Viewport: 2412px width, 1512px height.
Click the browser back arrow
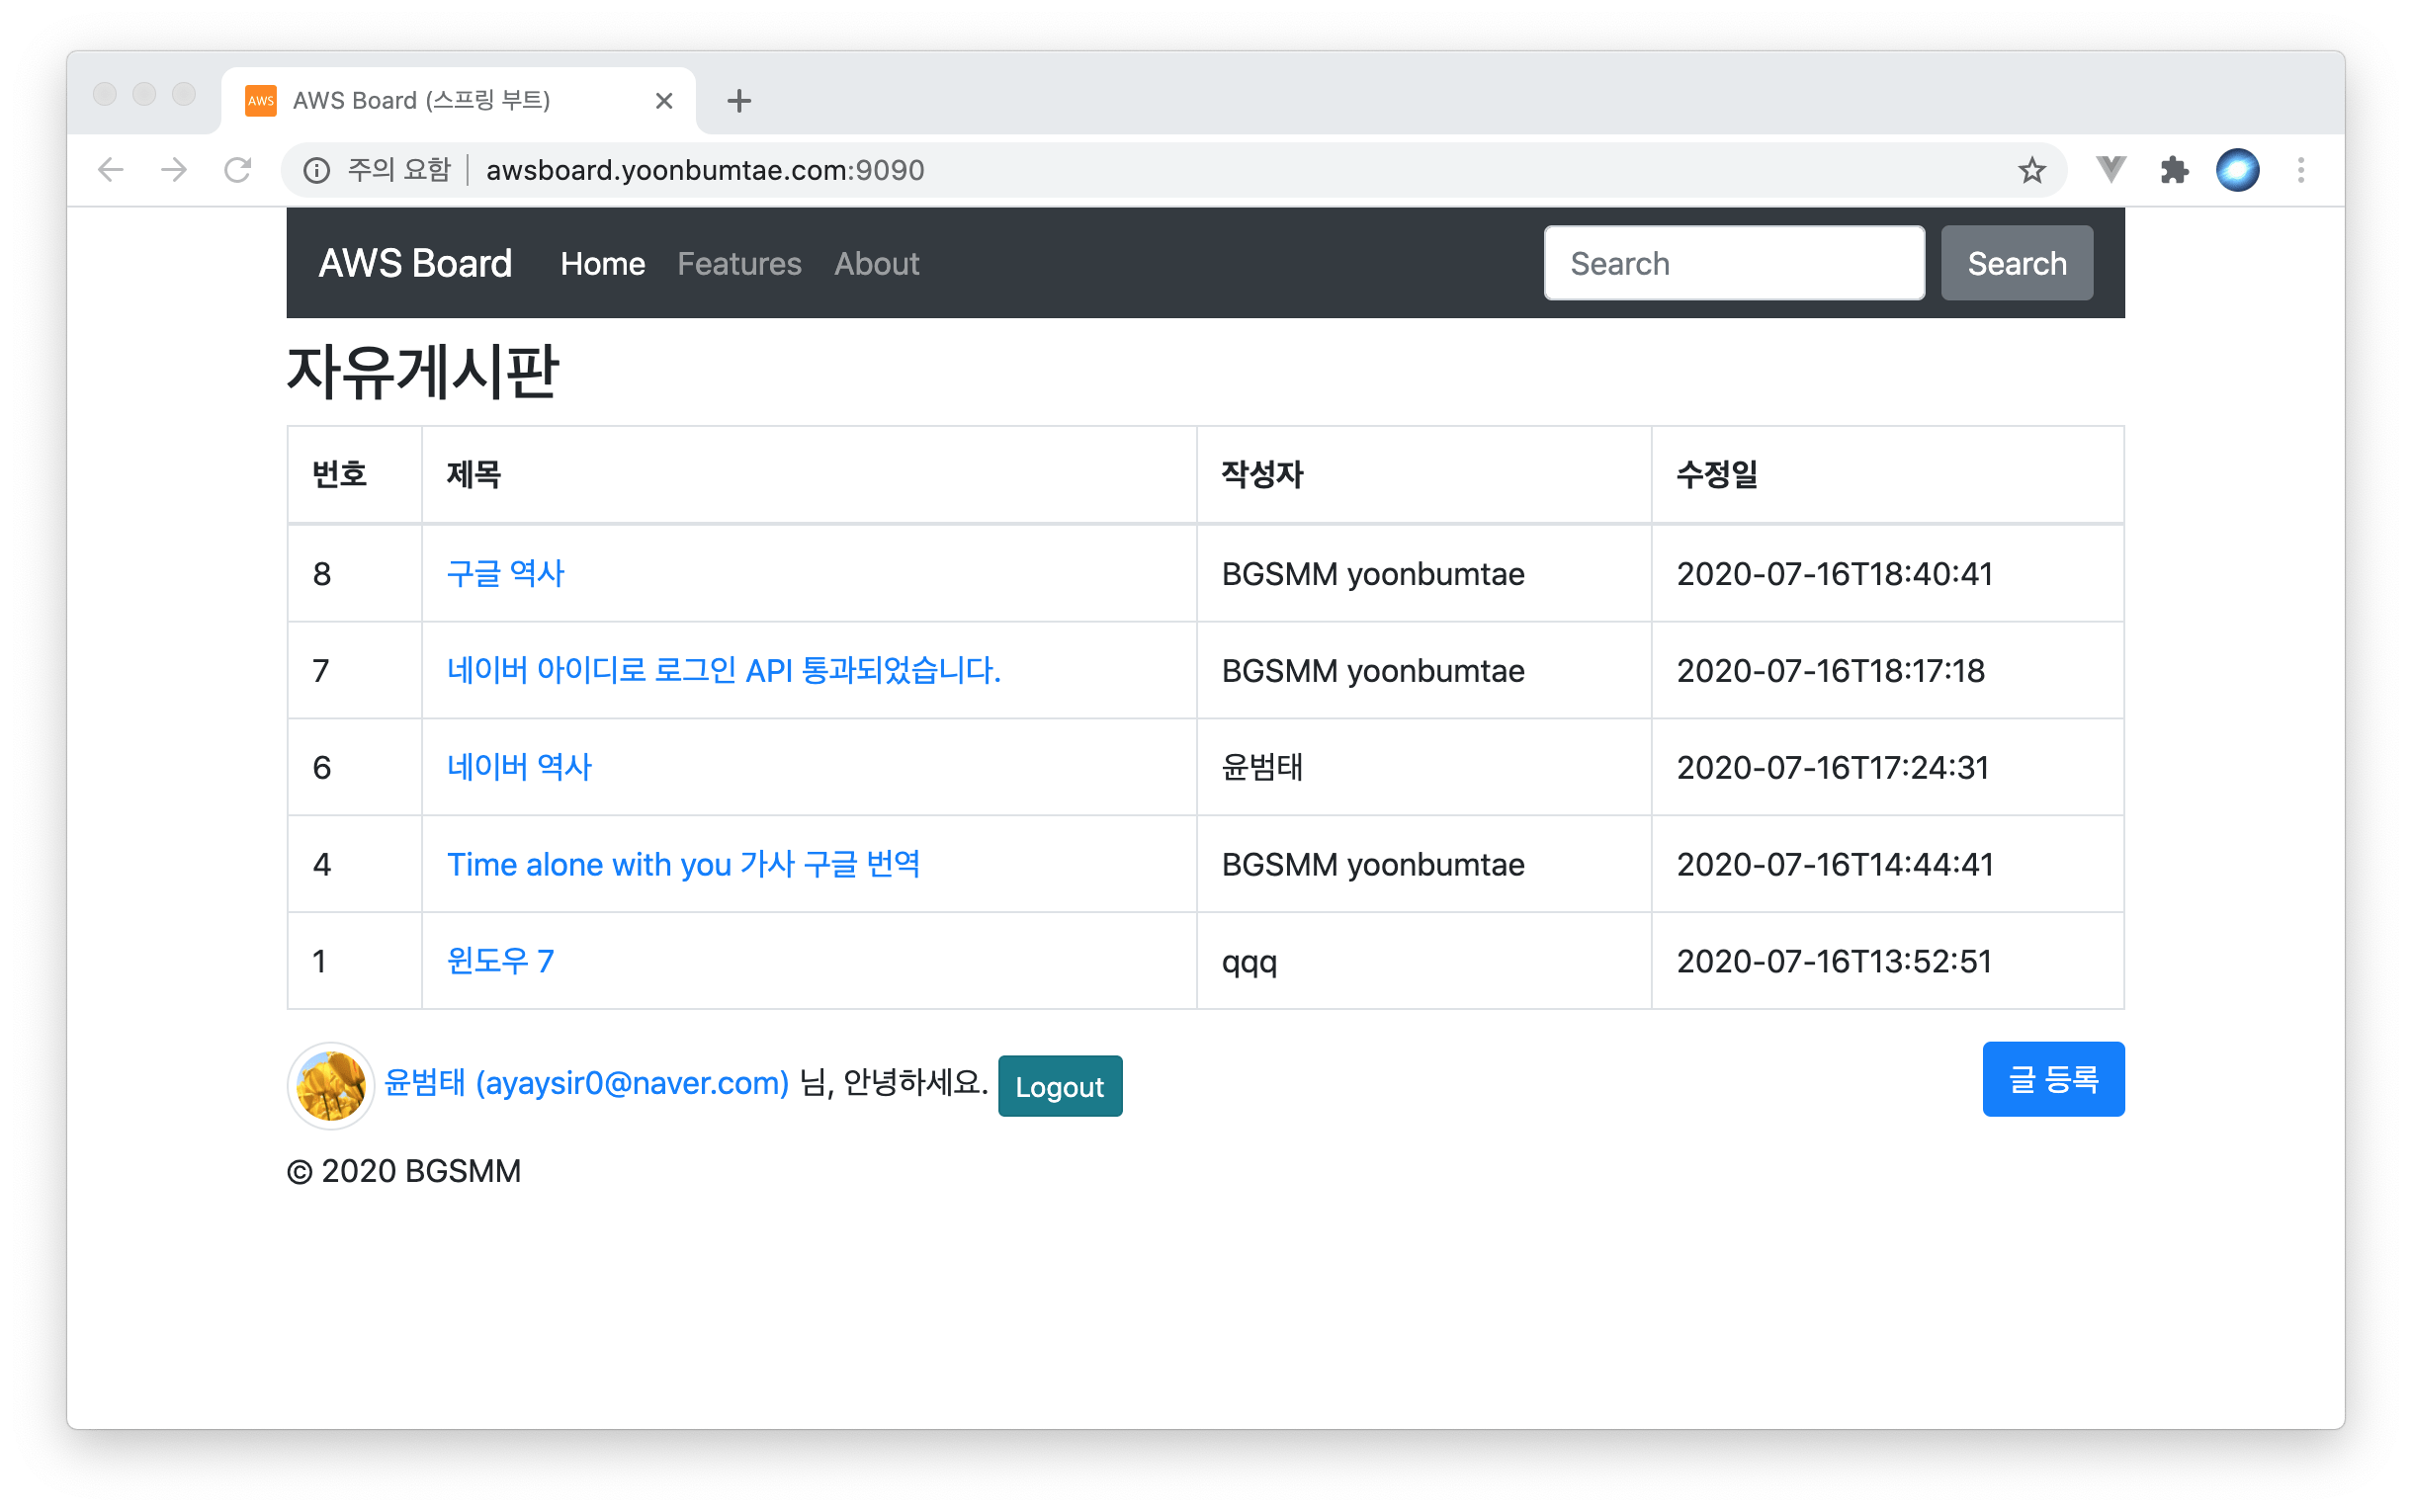click(111, 170)
